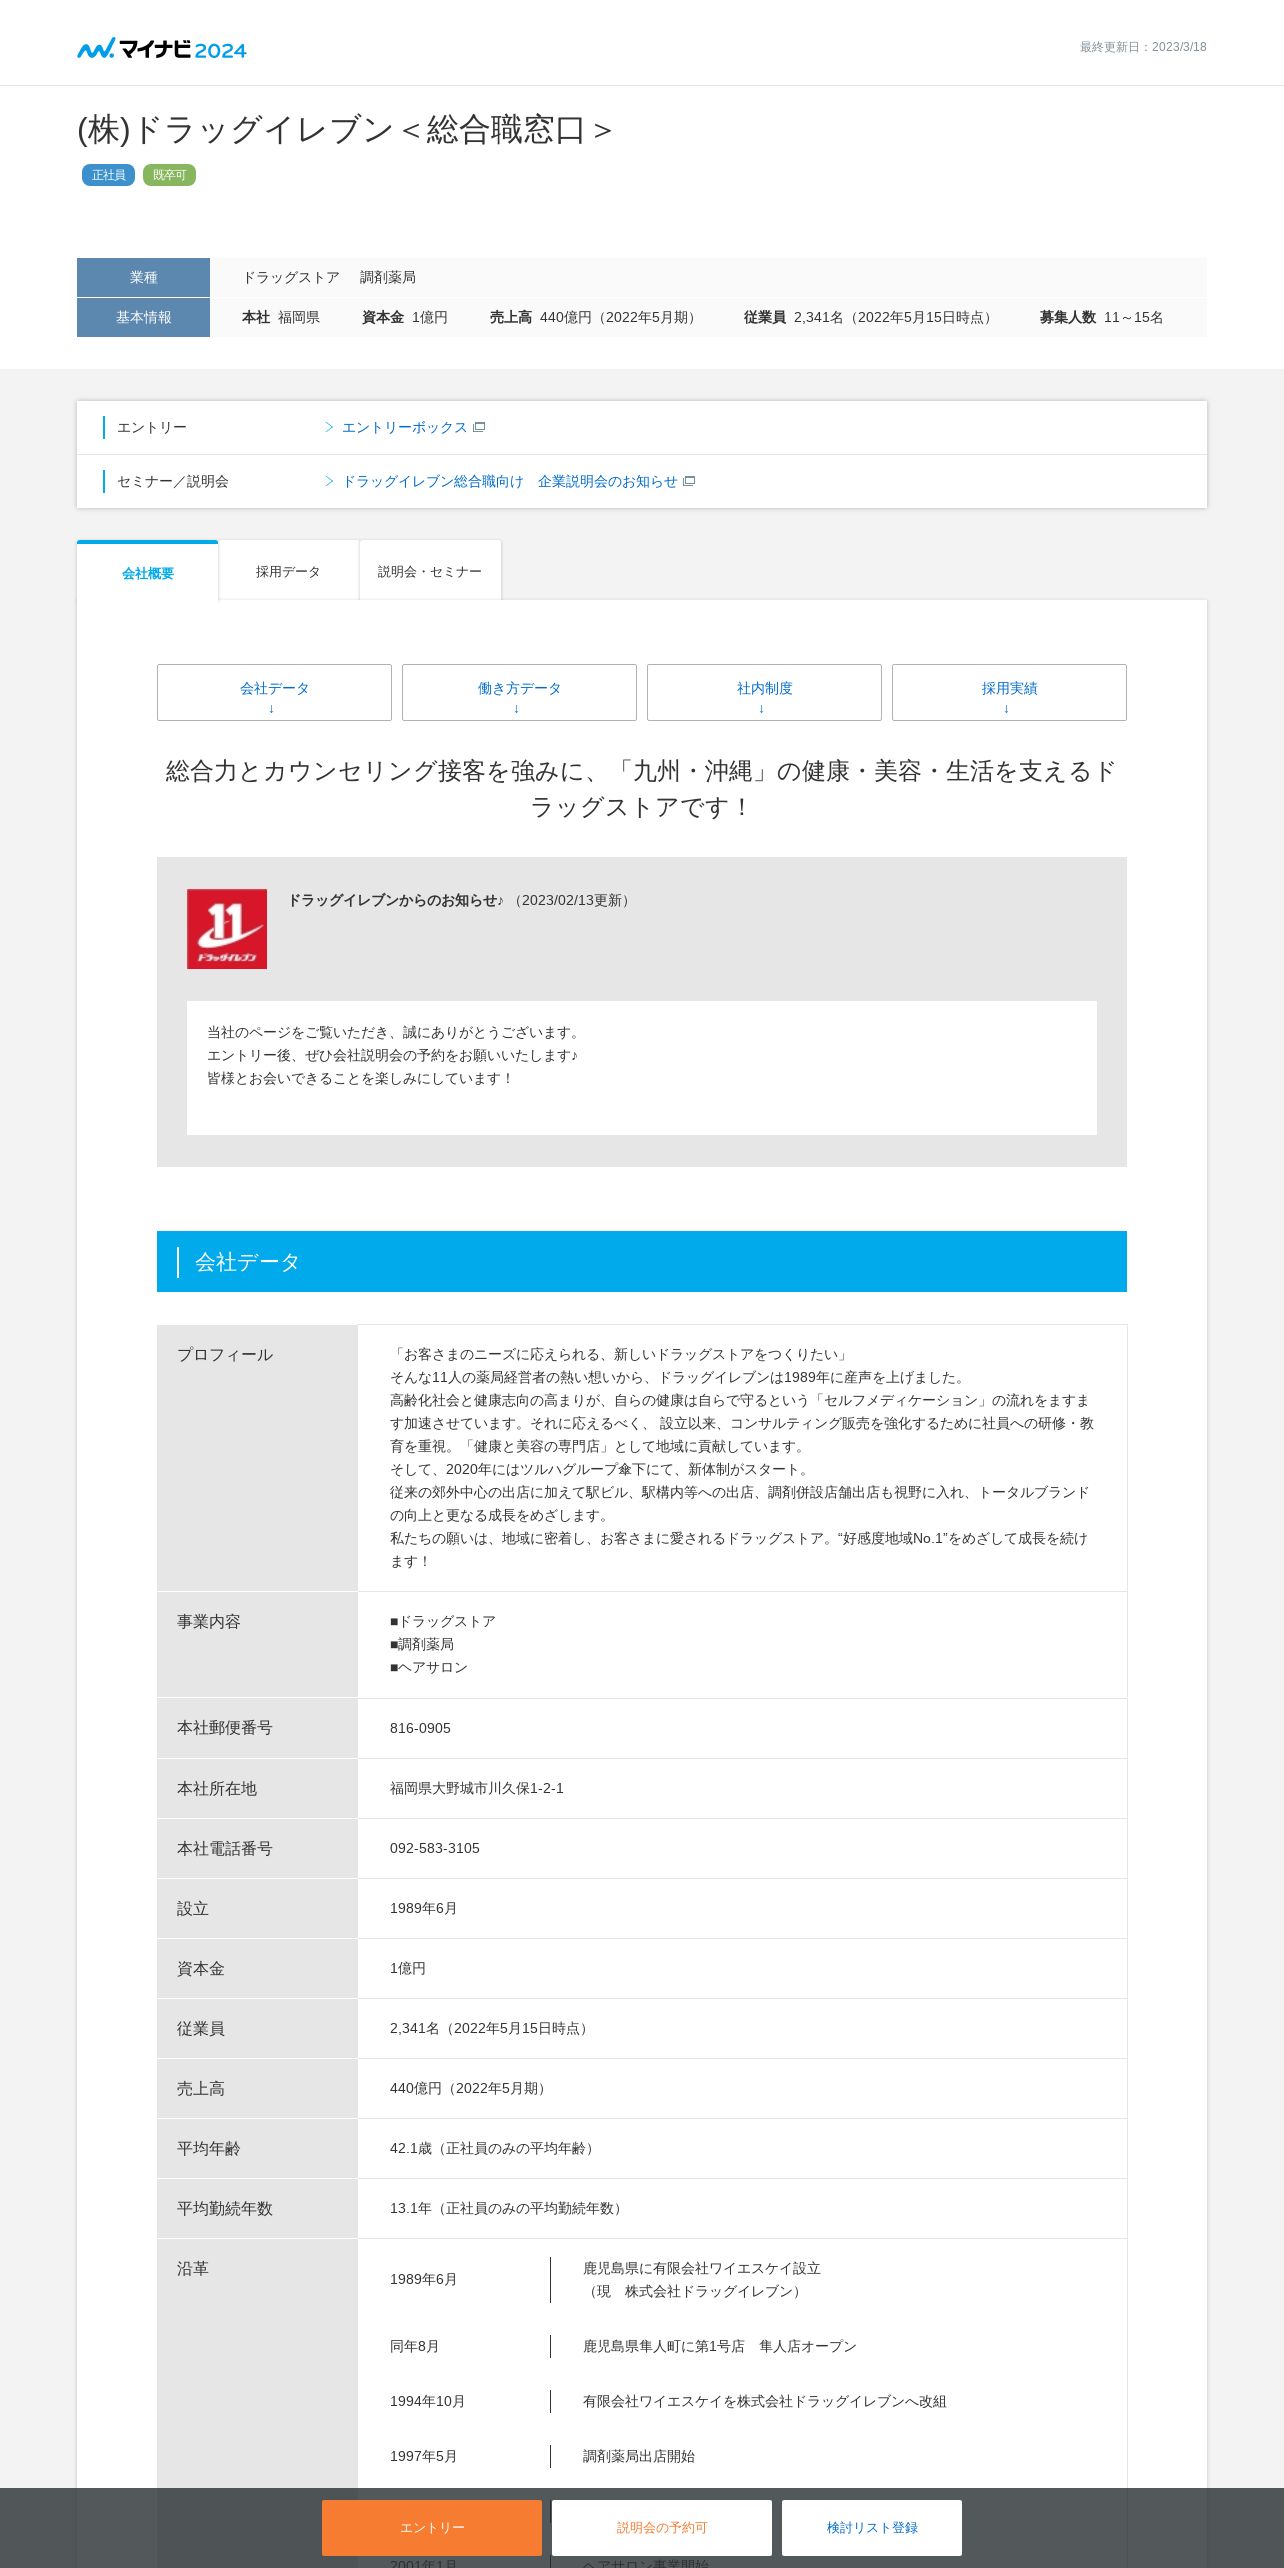Screen dimensions: 1284x2568
Task: Click 募集人数 11～15名 in basic info
Action: click(x=1101, y=317)
